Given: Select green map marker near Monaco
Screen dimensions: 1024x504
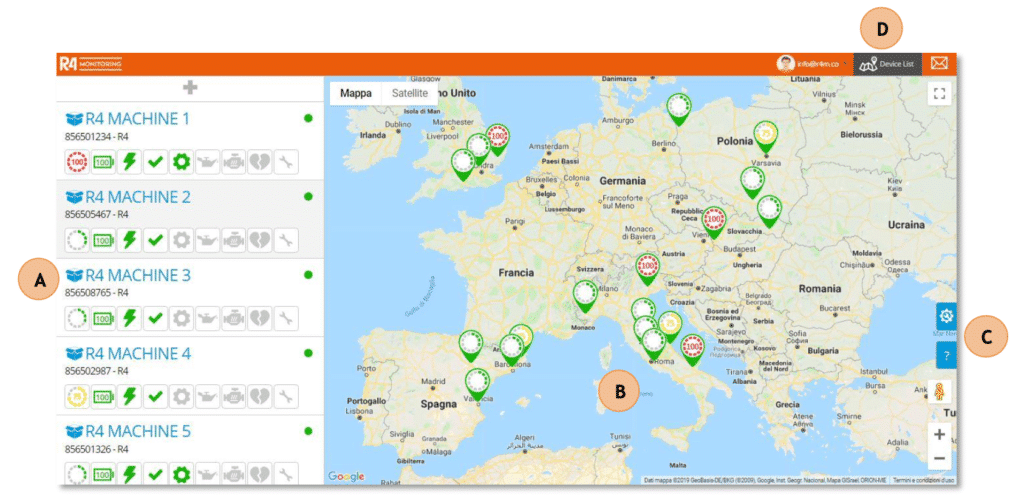Looking at the screenshot, I should click(x=585, y=294).
